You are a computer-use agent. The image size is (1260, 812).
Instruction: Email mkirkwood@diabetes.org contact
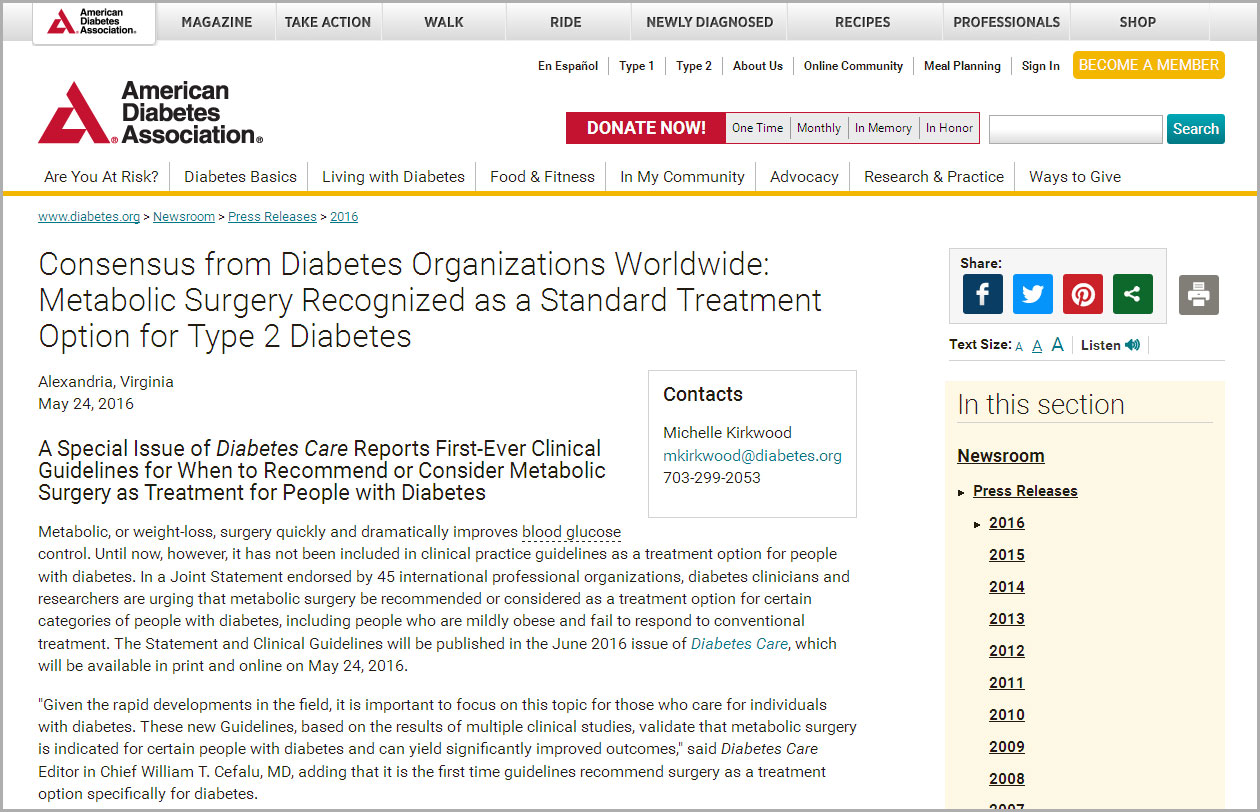pos(752,455)
